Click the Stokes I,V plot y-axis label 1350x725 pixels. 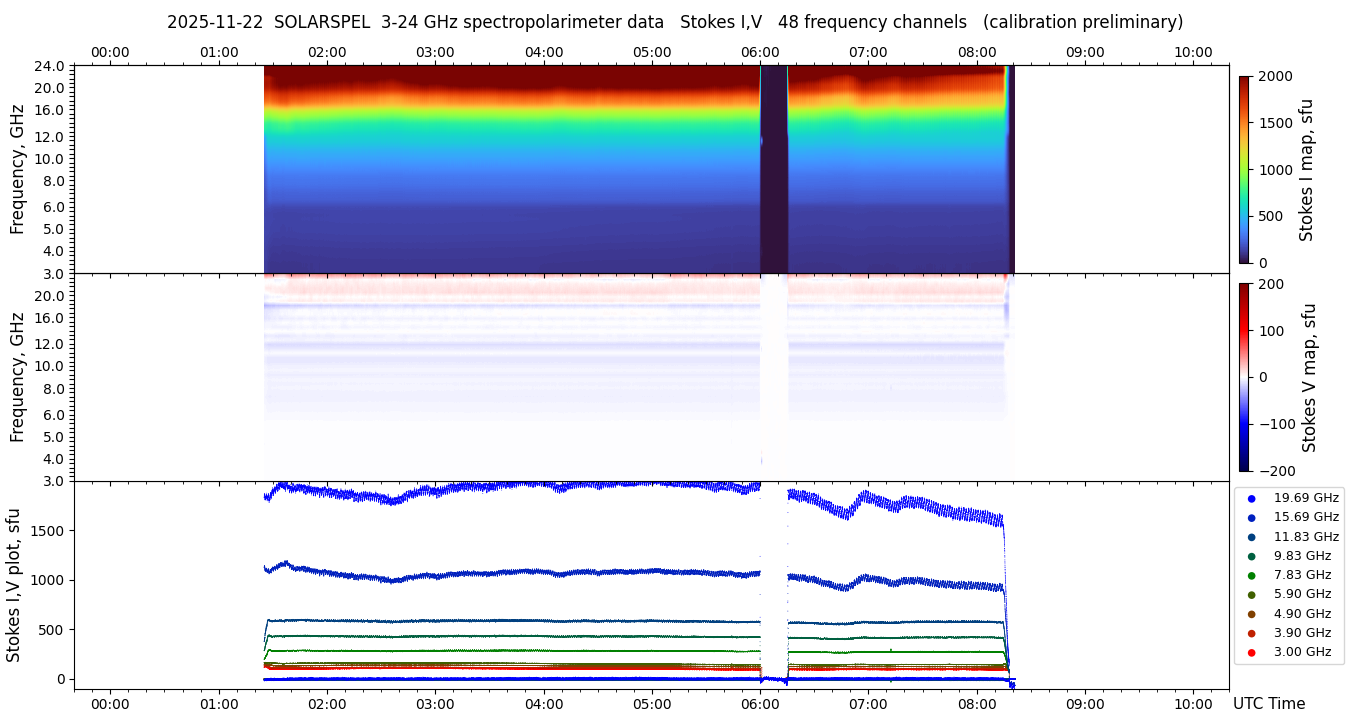pyautogui.click(x=14, y=585)
